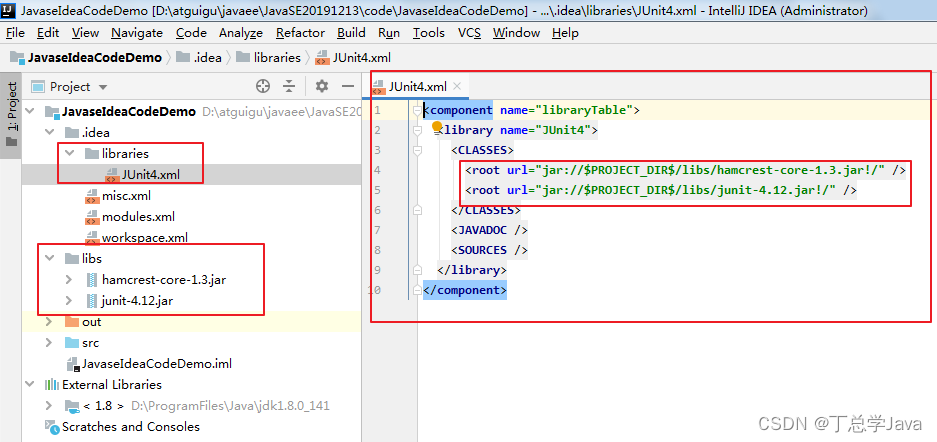Screen dimensions: 937x442
Task: Collapse the .idea folder
Action: [x=50, y=133]
